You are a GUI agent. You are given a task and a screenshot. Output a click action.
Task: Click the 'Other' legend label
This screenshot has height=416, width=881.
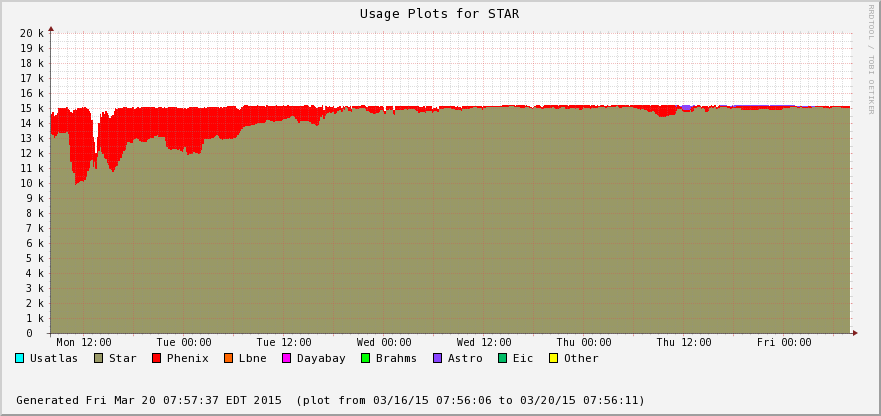pyautogui.click(x=581, y=358)
